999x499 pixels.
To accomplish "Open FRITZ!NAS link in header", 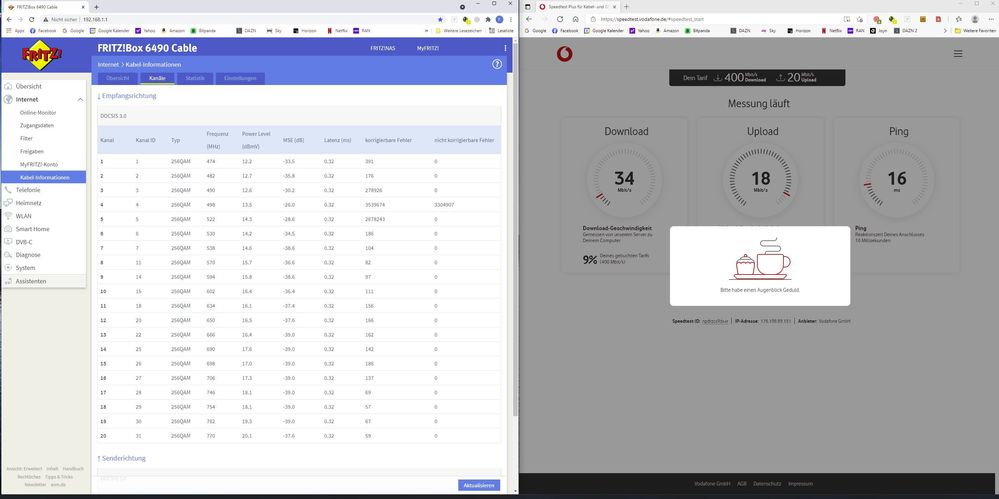I will tap(383, 48).
